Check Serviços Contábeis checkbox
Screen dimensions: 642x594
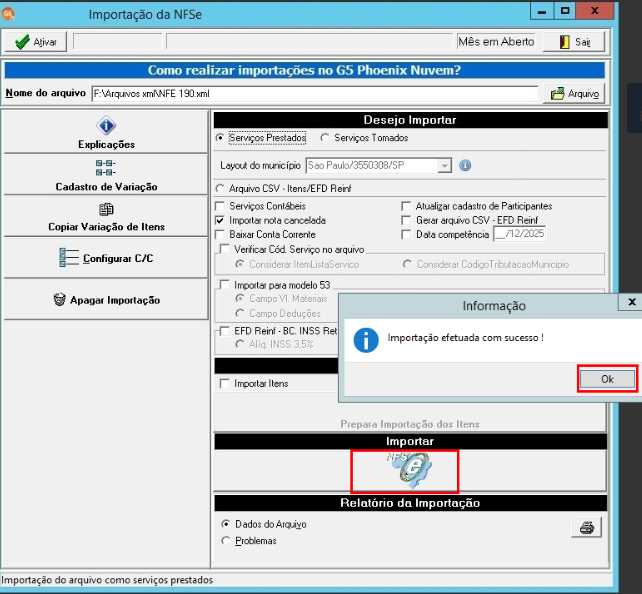pos(220,206)
